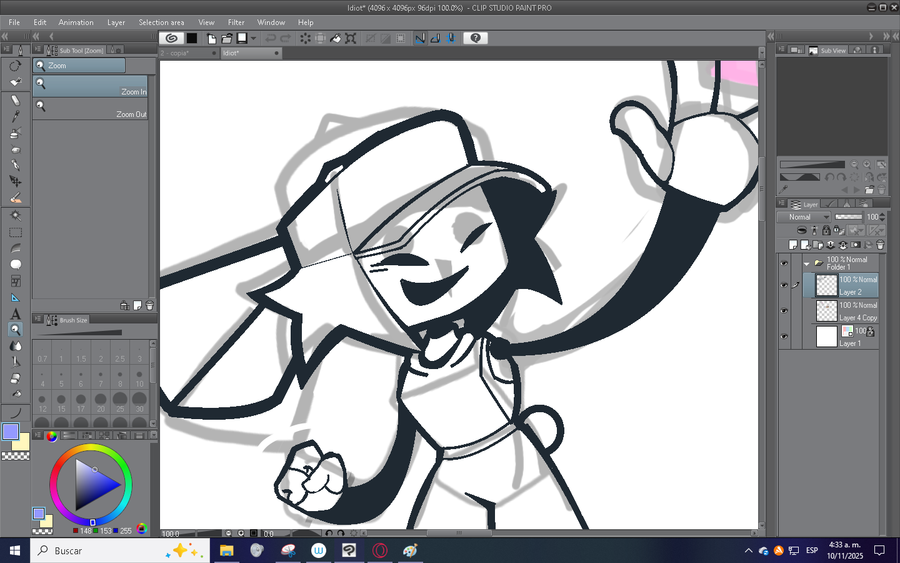Image resolution: width=900 pixels, height=563 pixels.
Task: Click the eyedropper icon in Sub View panel
Action: [x=783, y=189]
